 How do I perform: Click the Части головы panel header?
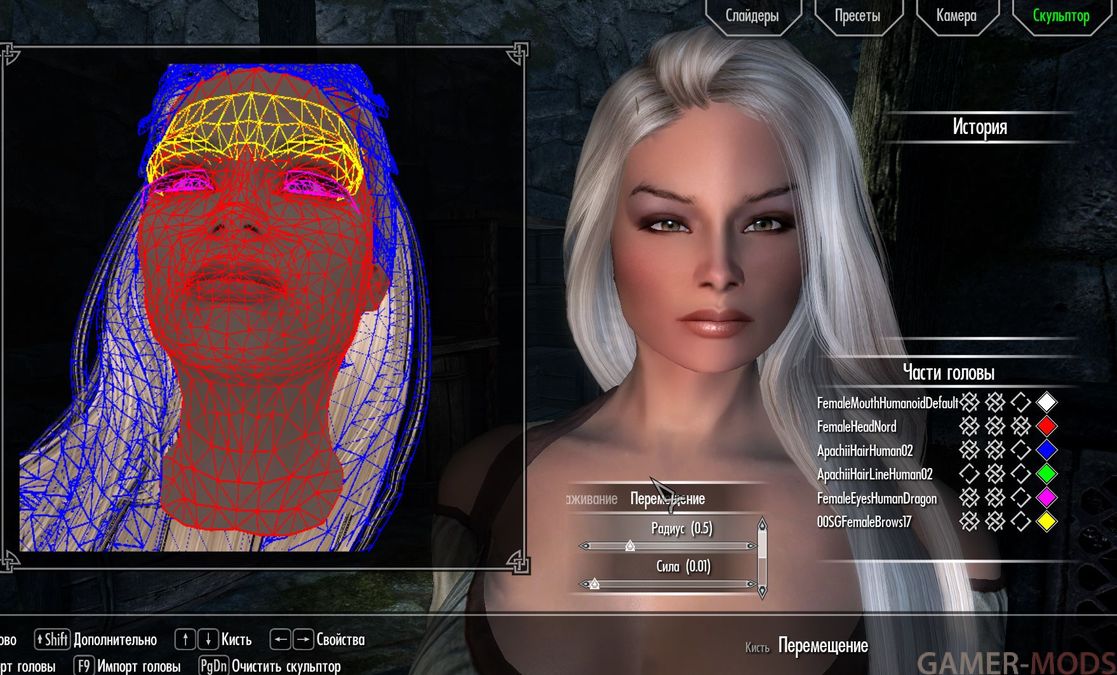coord(948,372)
